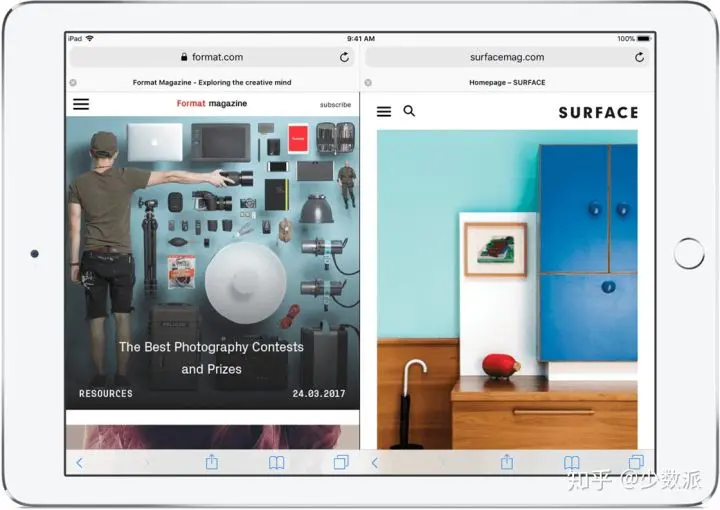The image size is (720, 510).
Task: Tap the surfacemag.com address bar
Action: pyautogui.click(x=507, y=57)
